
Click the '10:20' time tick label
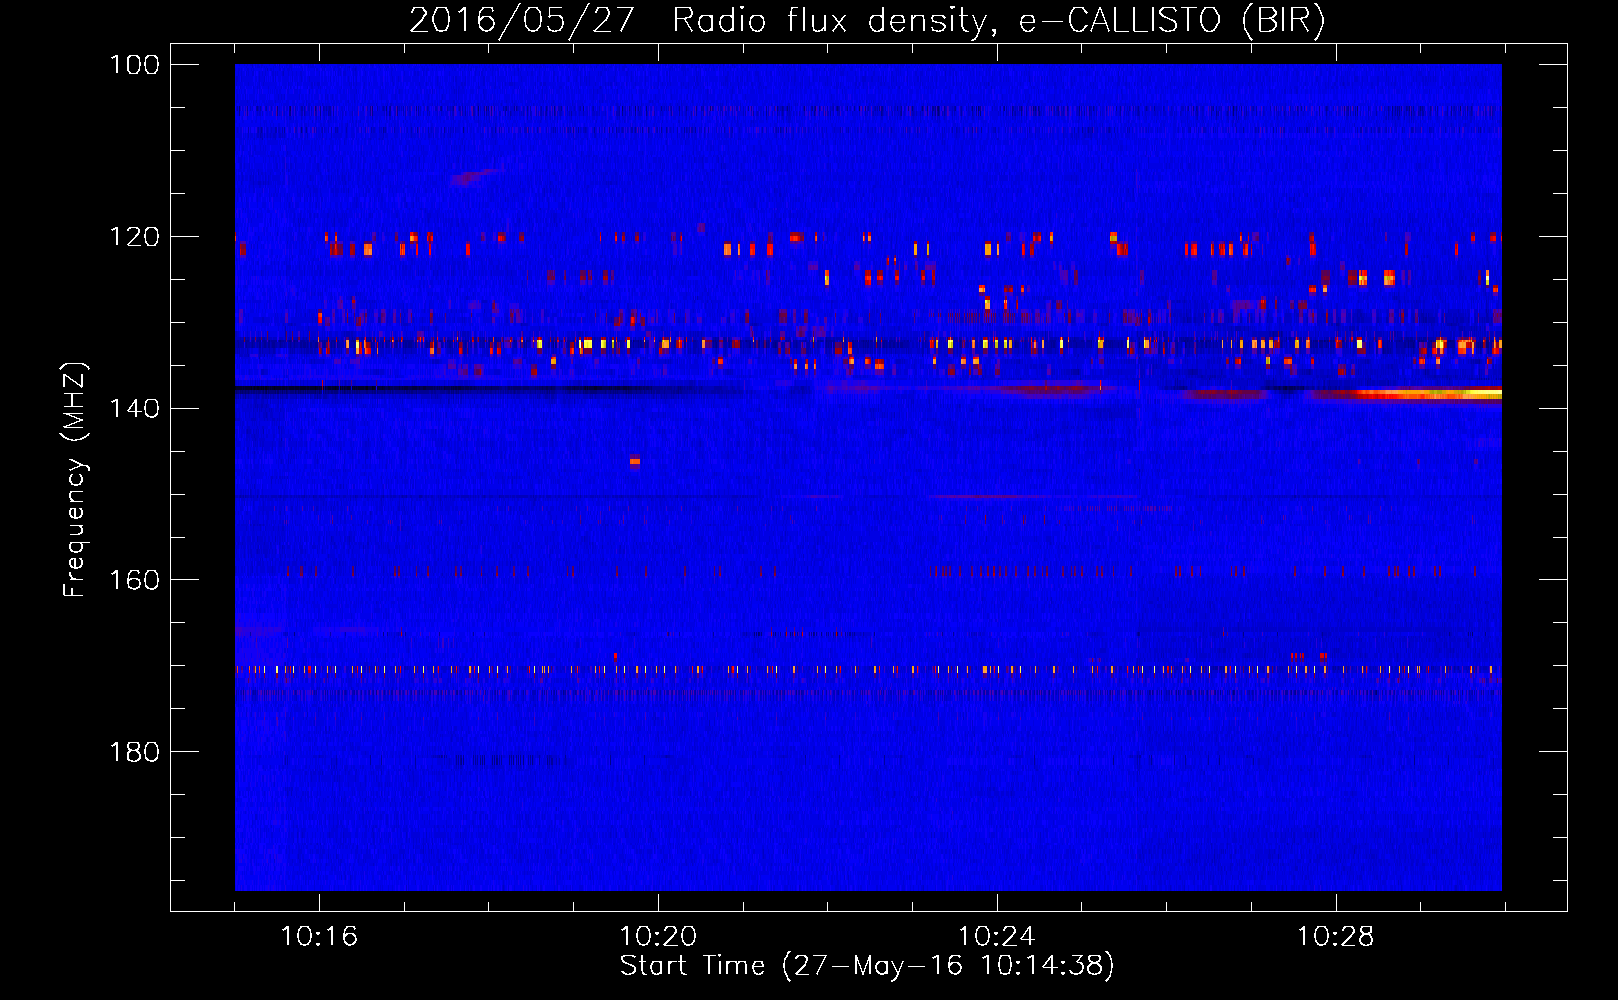[658, 937]
